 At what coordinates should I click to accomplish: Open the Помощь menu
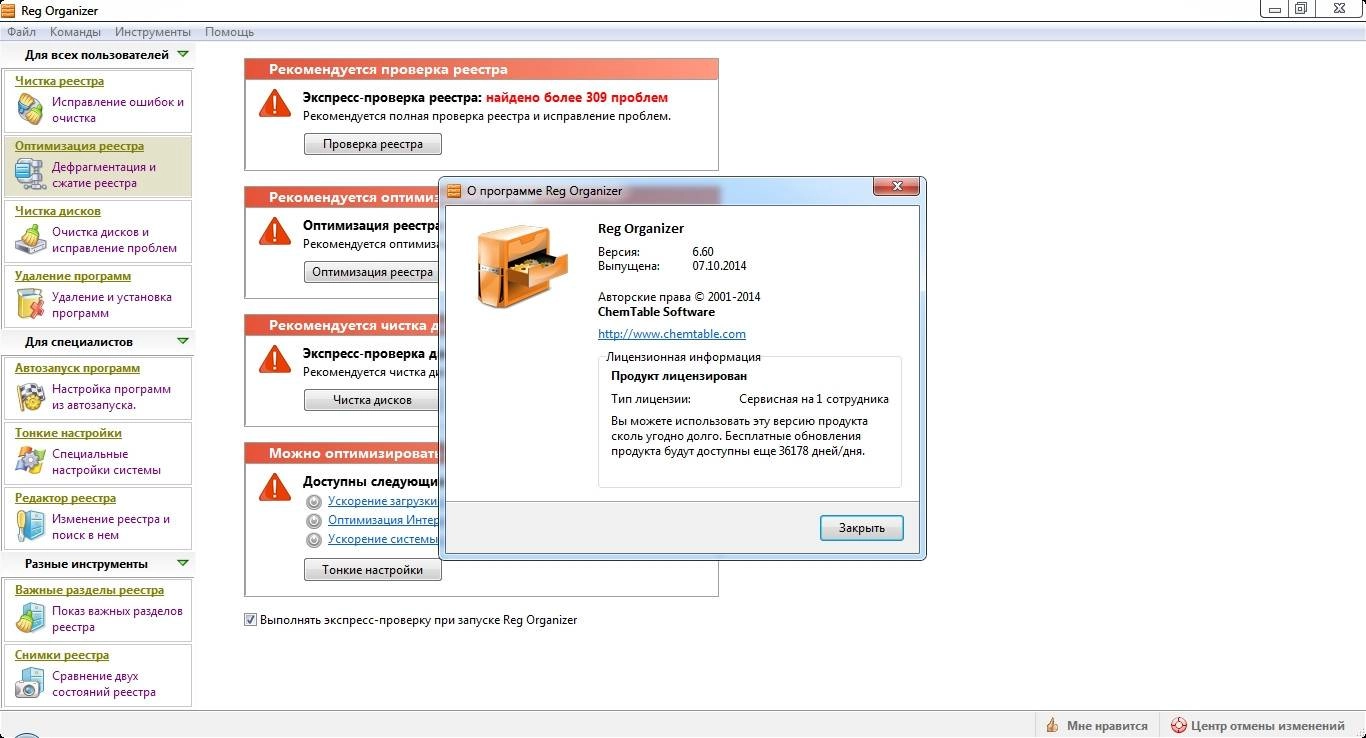click(230, 32)
